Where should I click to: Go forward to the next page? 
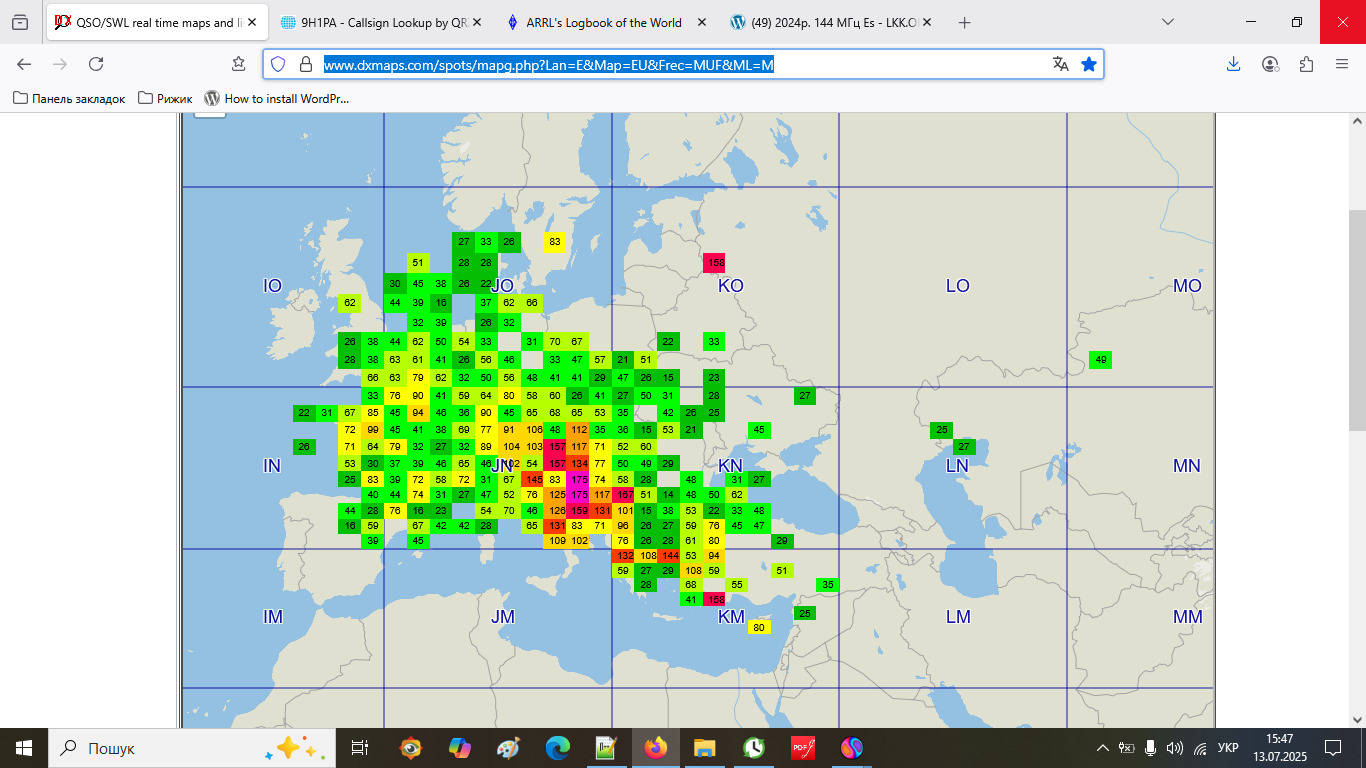point(60,64)
